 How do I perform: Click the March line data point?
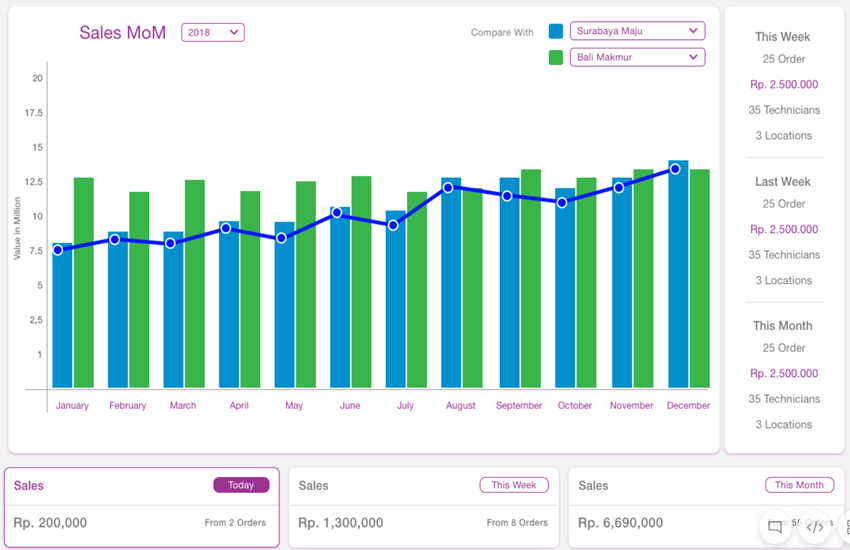170,243
